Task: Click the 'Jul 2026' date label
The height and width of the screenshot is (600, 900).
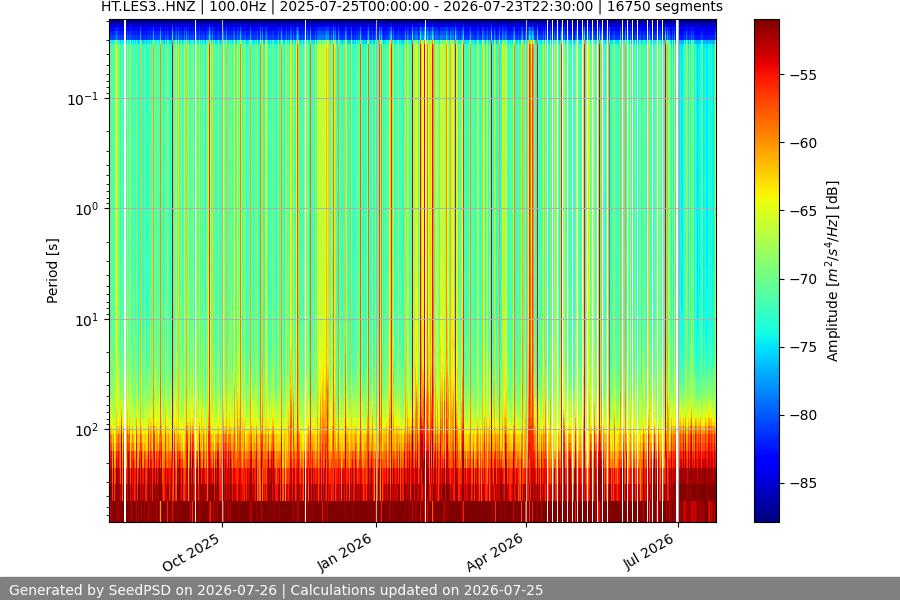Action: [x=648, y=552]
